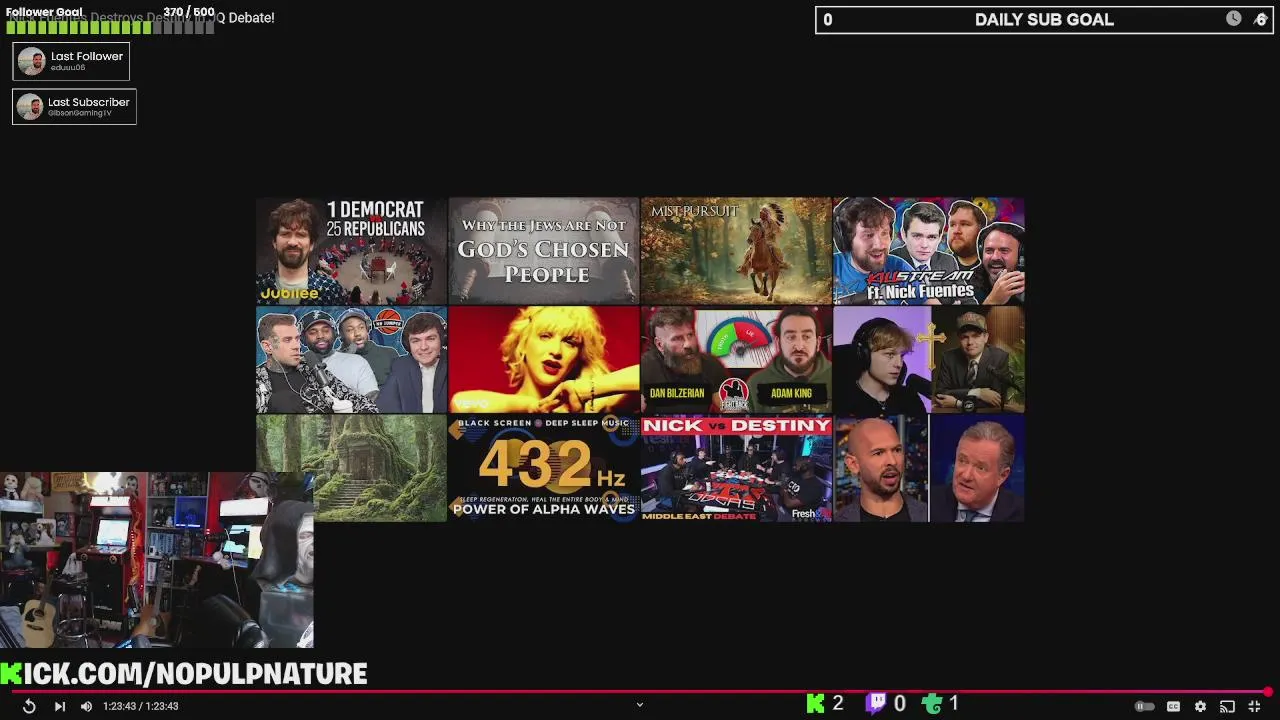
Task: Click the Last Subscriber label
Action: (x=89, y=102)
